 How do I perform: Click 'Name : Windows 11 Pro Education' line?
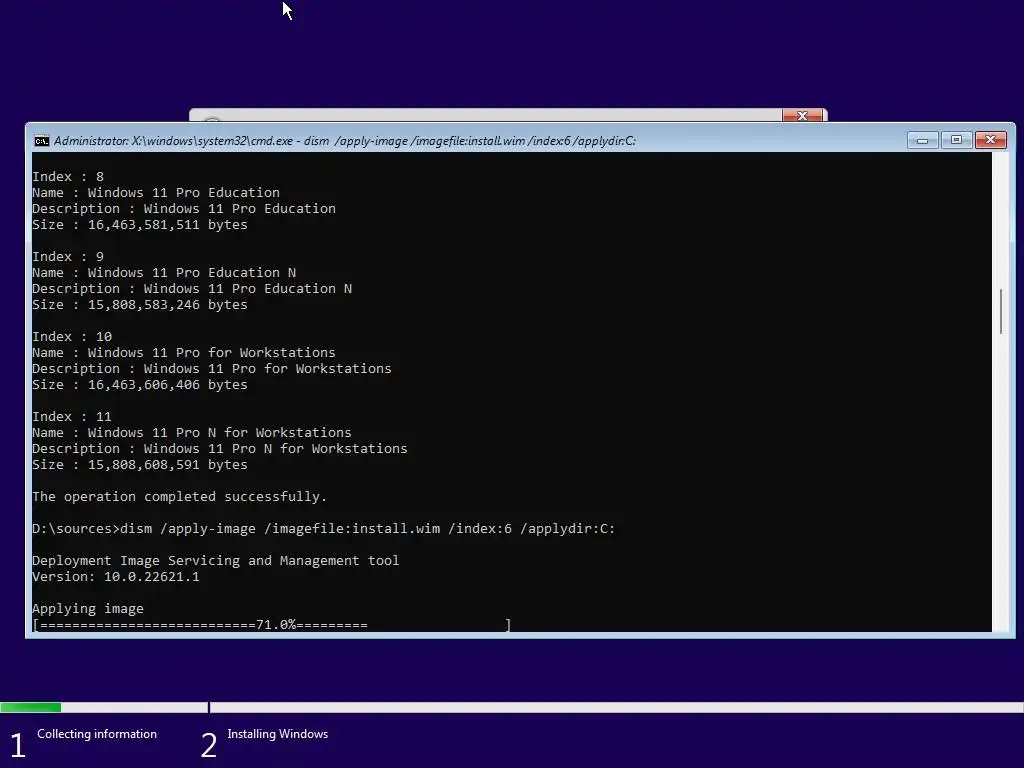click(x=156, y=193)
